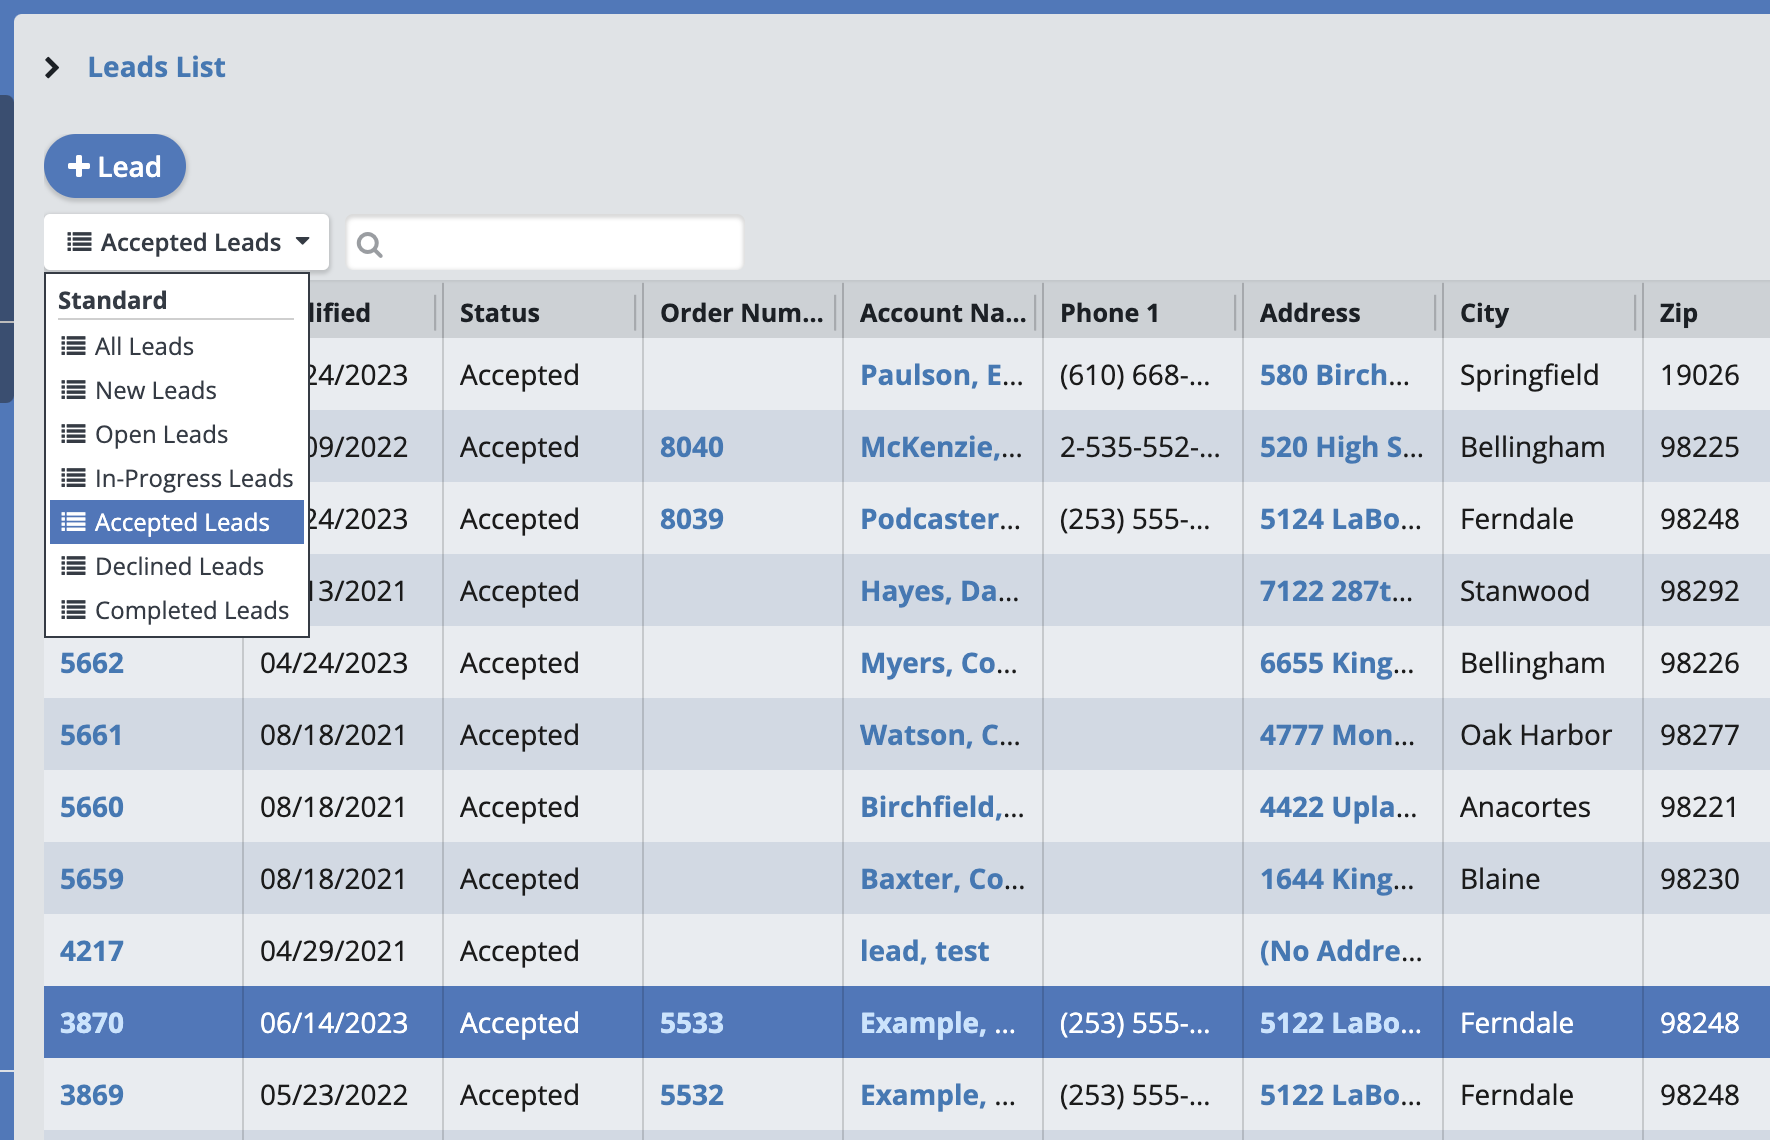
Task: Click the list icon beside New Leads
Action: (73, 390)
